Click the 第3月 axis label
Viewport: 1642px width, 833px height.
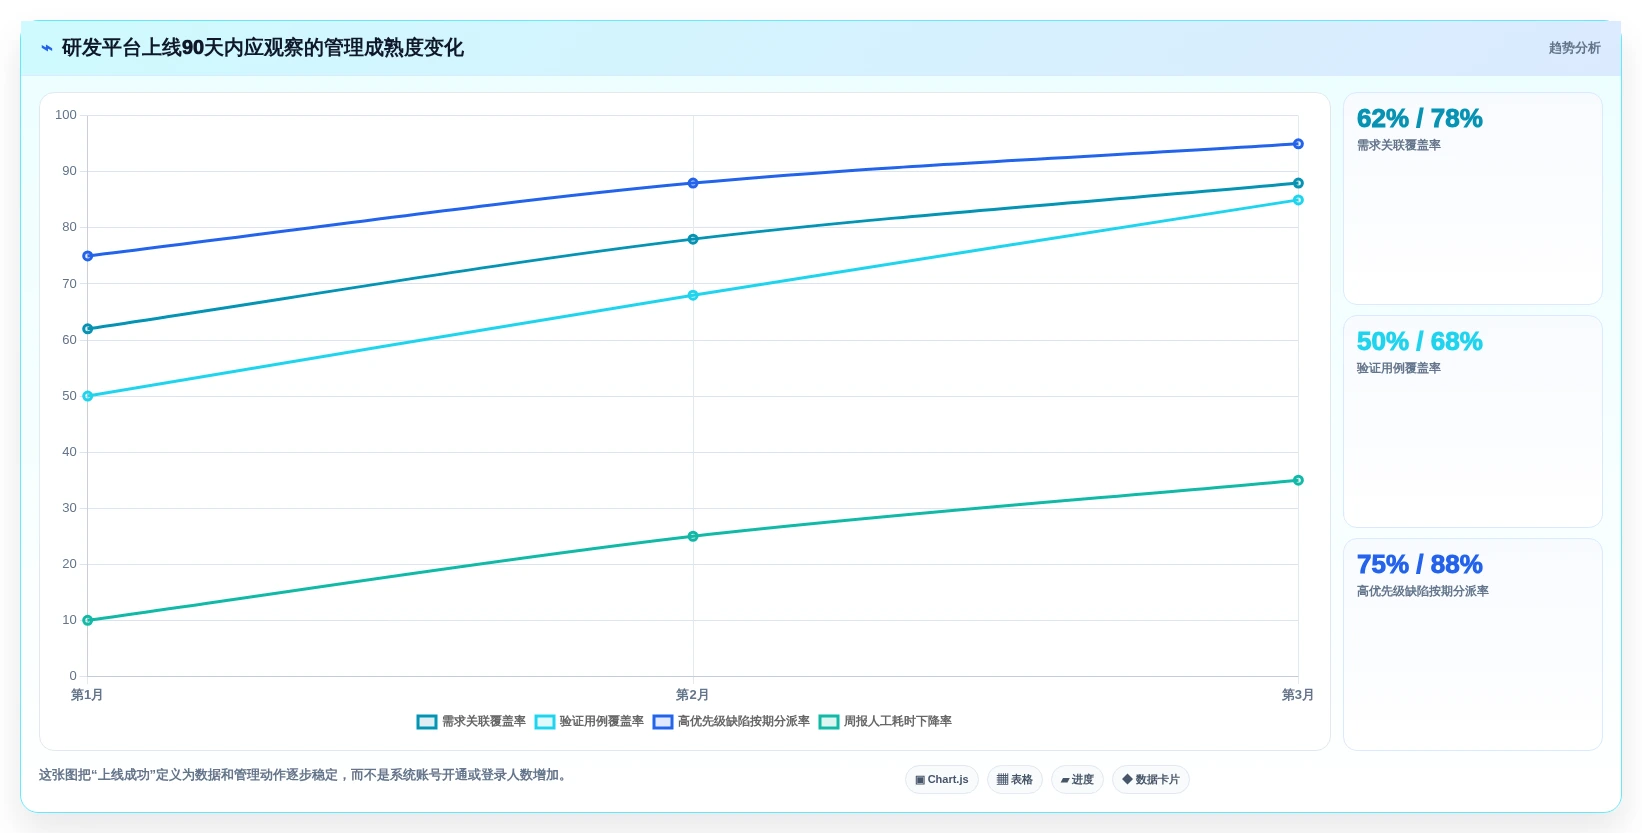(1298, 695)
